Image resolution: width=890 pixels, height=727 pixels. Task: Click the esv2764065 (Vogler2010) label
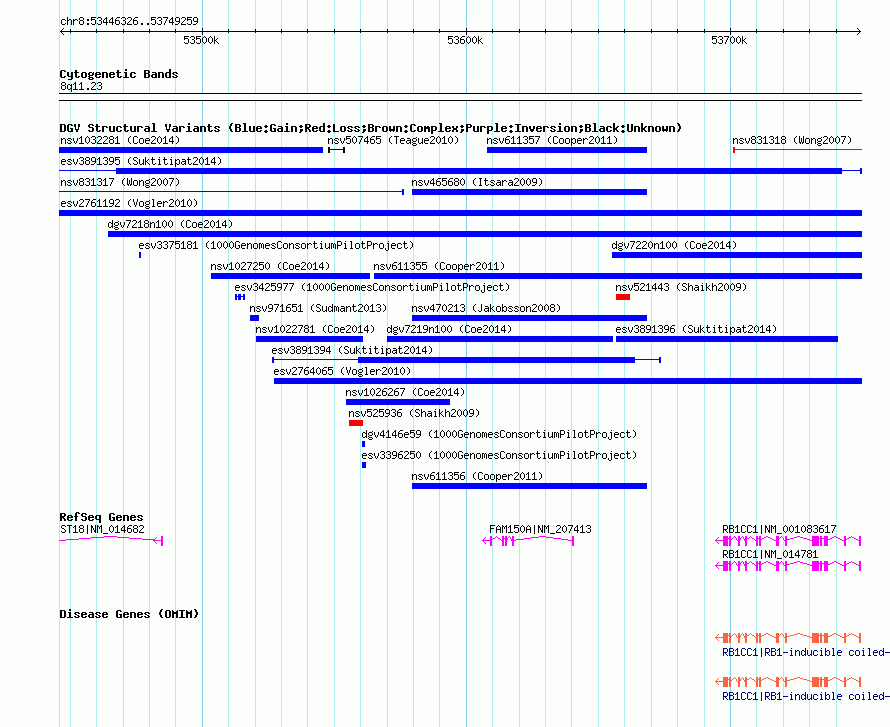342,371
